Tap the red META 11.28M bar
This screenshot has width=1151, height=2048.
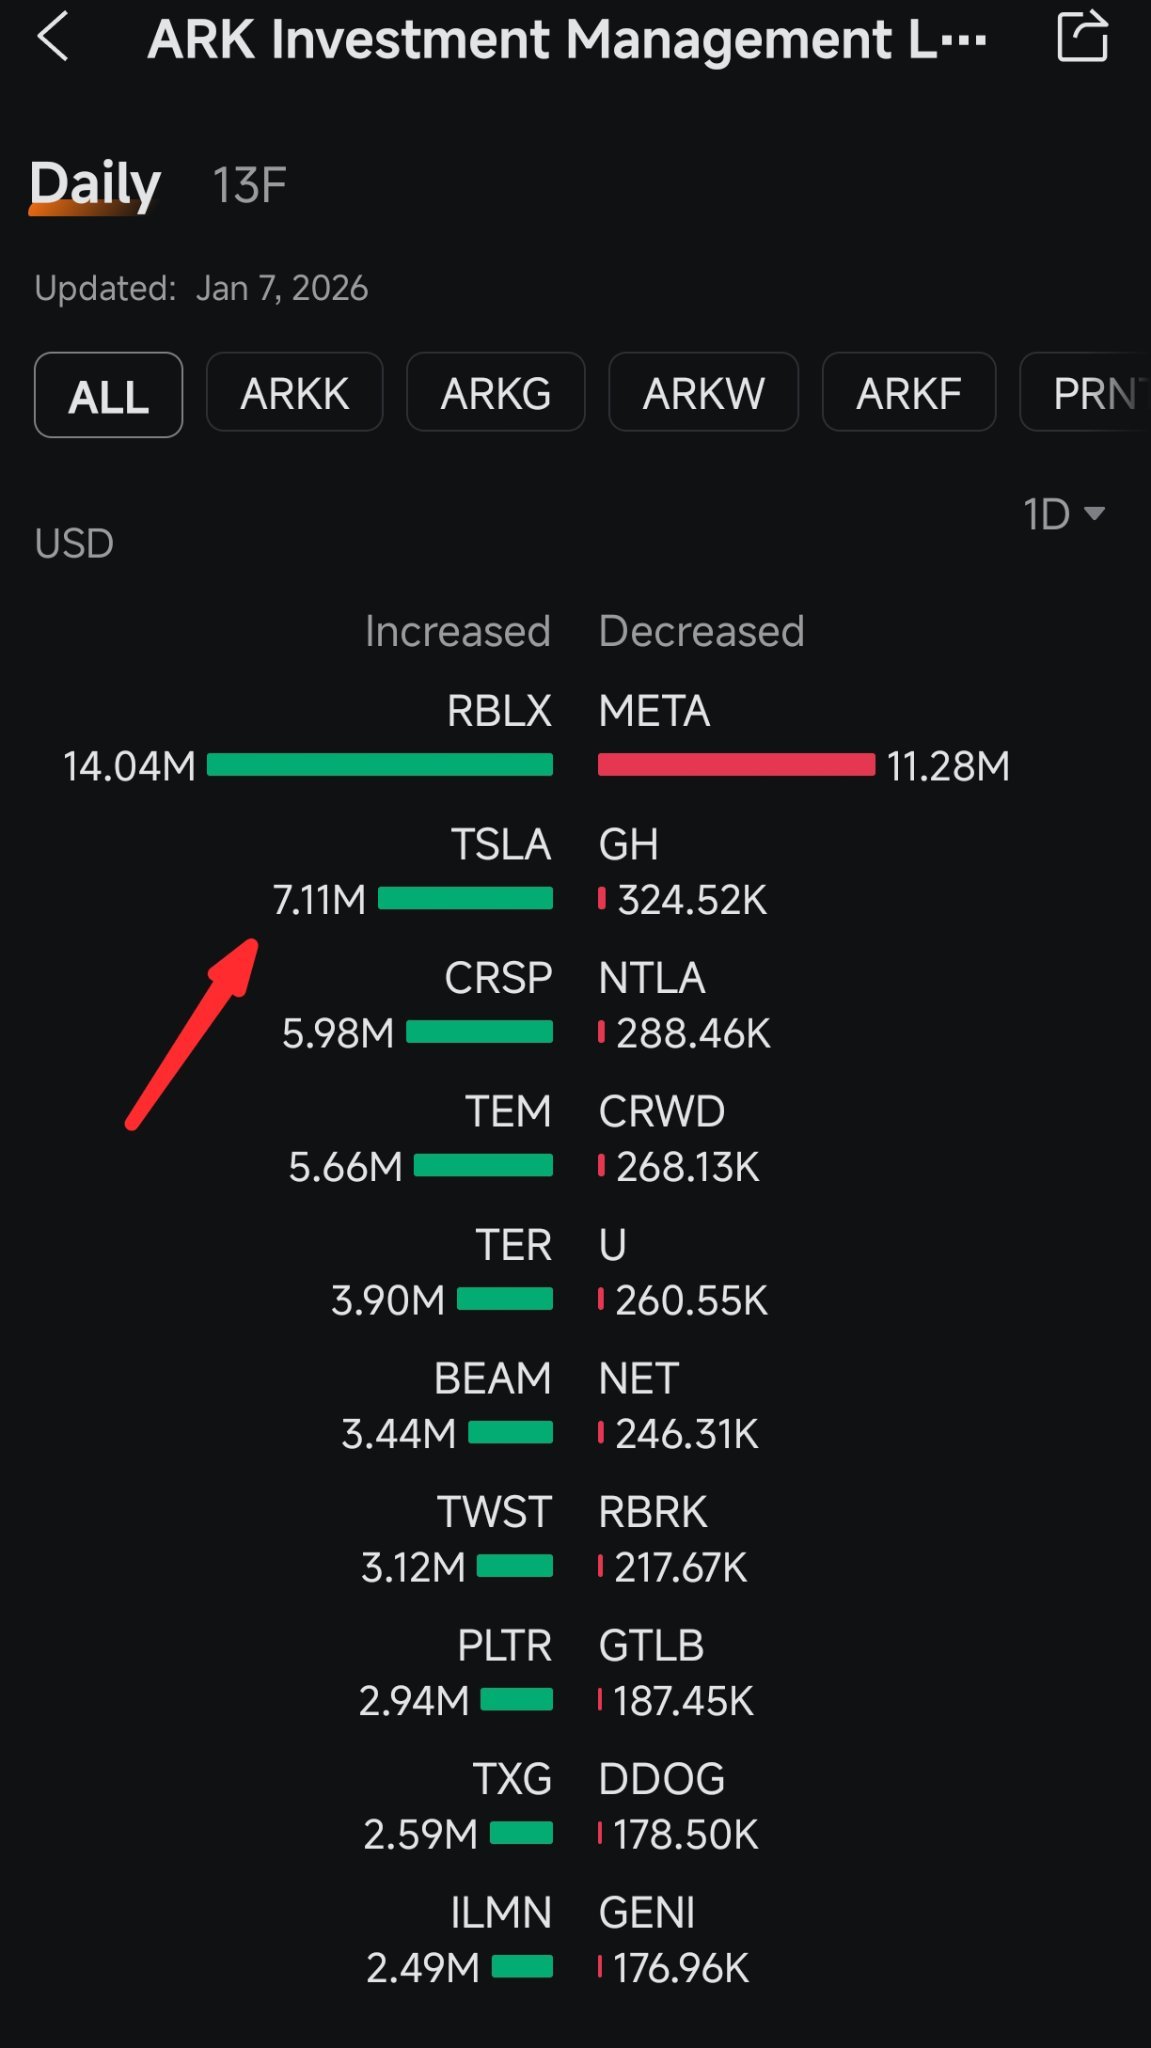(x=736, y=765)
